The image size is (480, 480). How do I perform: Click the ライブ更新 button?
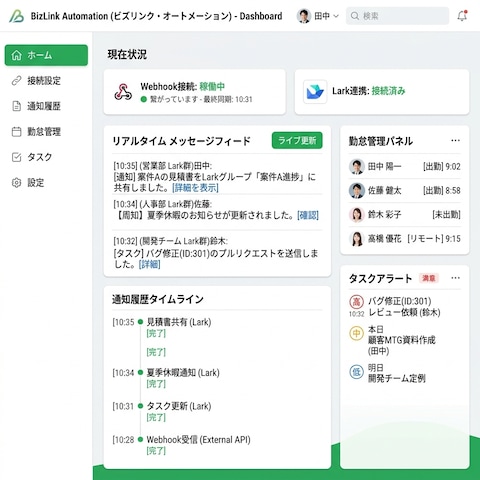[x=297, y=140]
